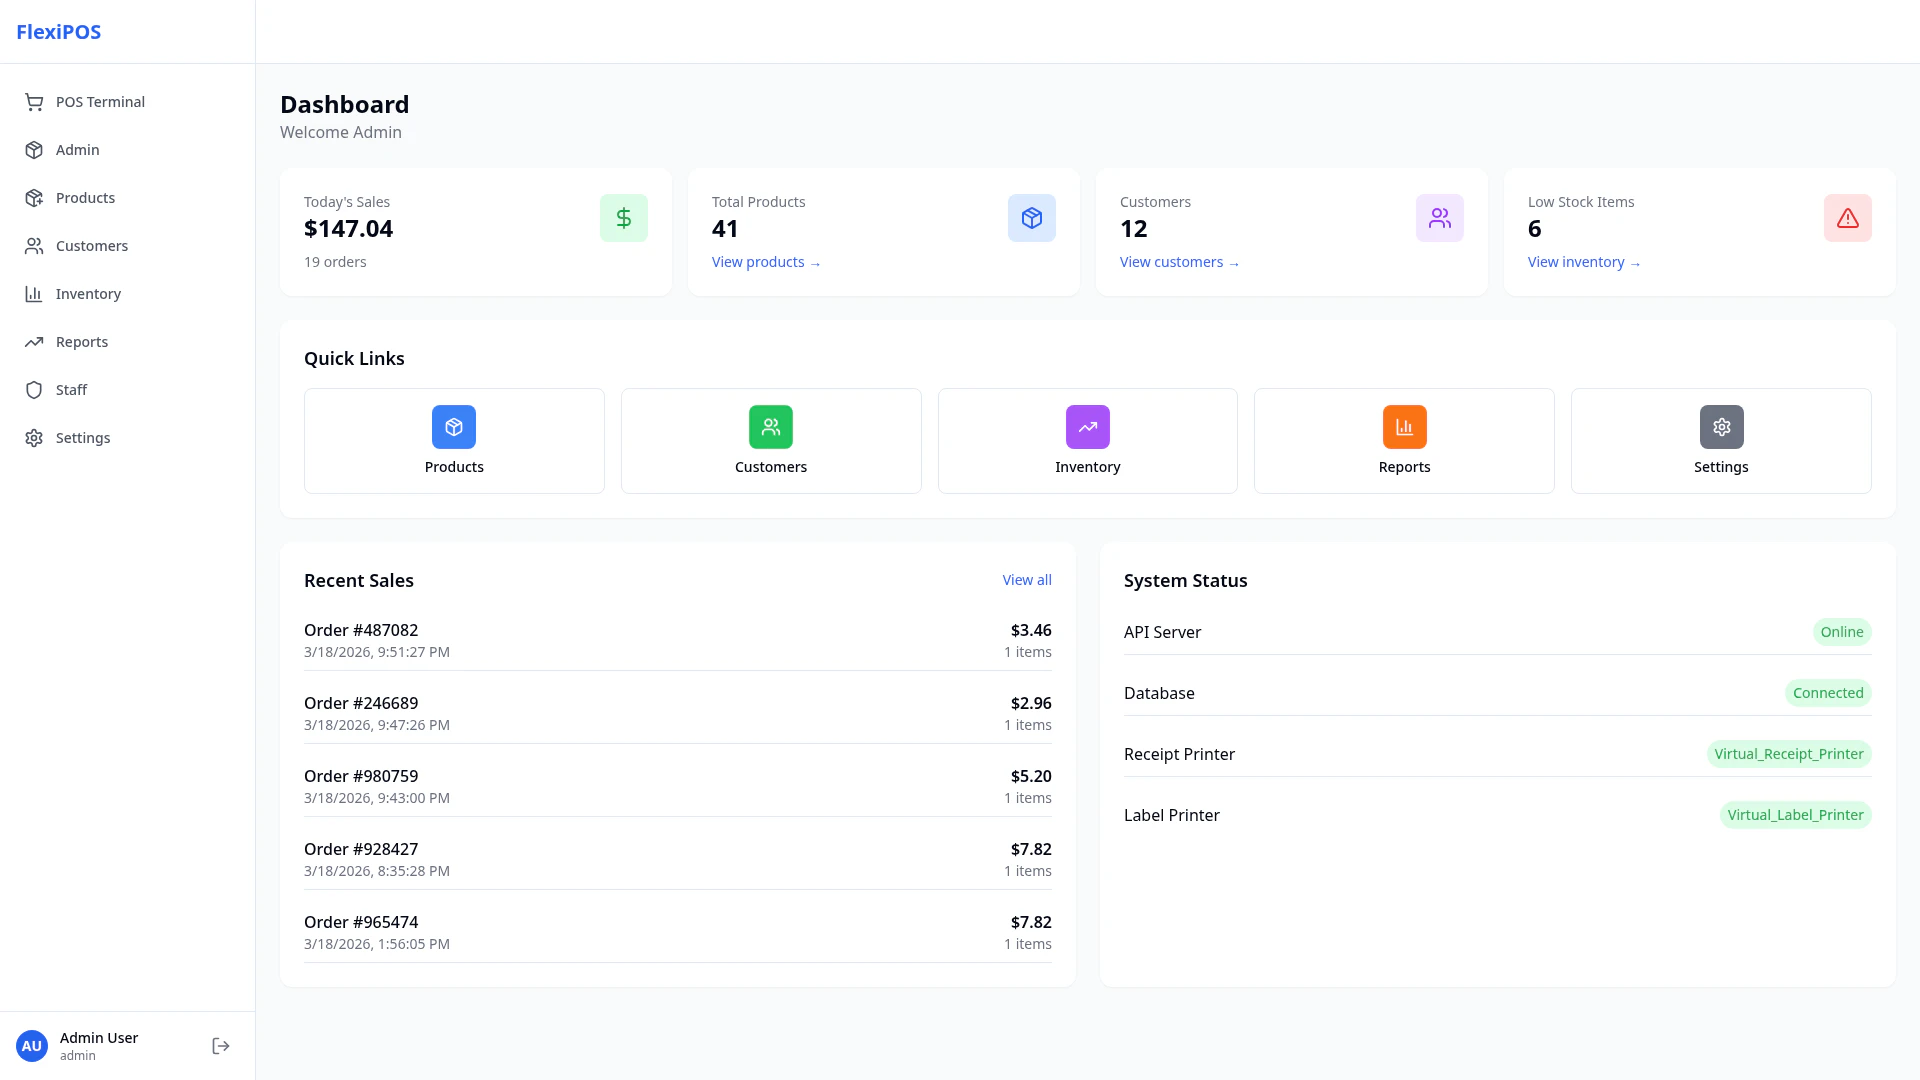Click the logout icon next to Admin User
Viewport: 1920px width, 1080px height.
221,1046
